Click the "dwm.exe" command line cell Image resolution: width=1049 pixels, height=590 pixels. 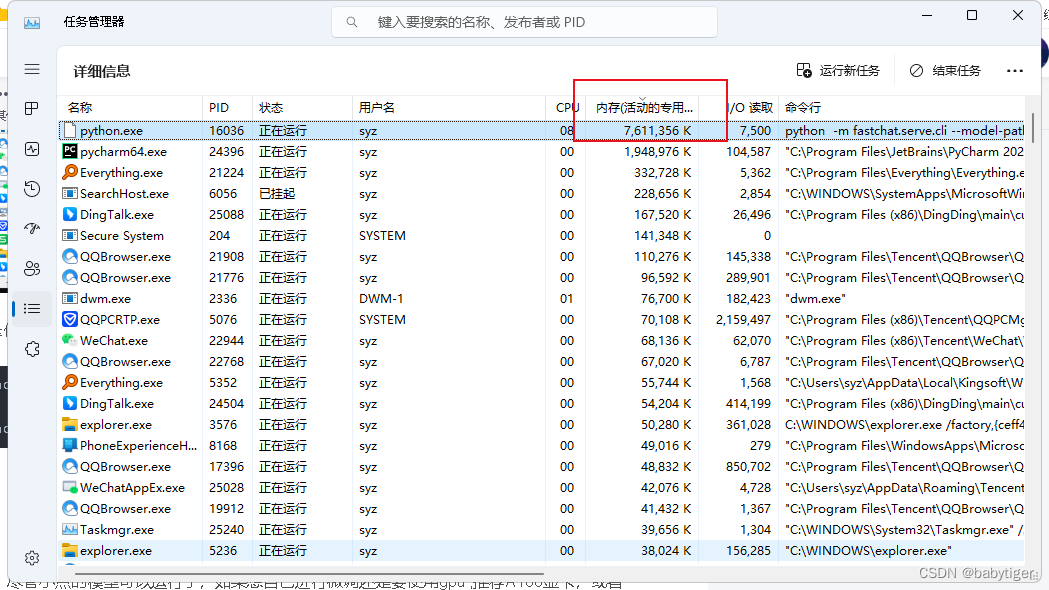816,299
